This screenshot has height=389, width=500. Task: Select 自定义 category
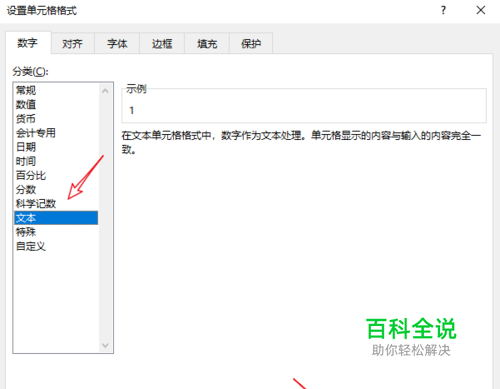56,246
